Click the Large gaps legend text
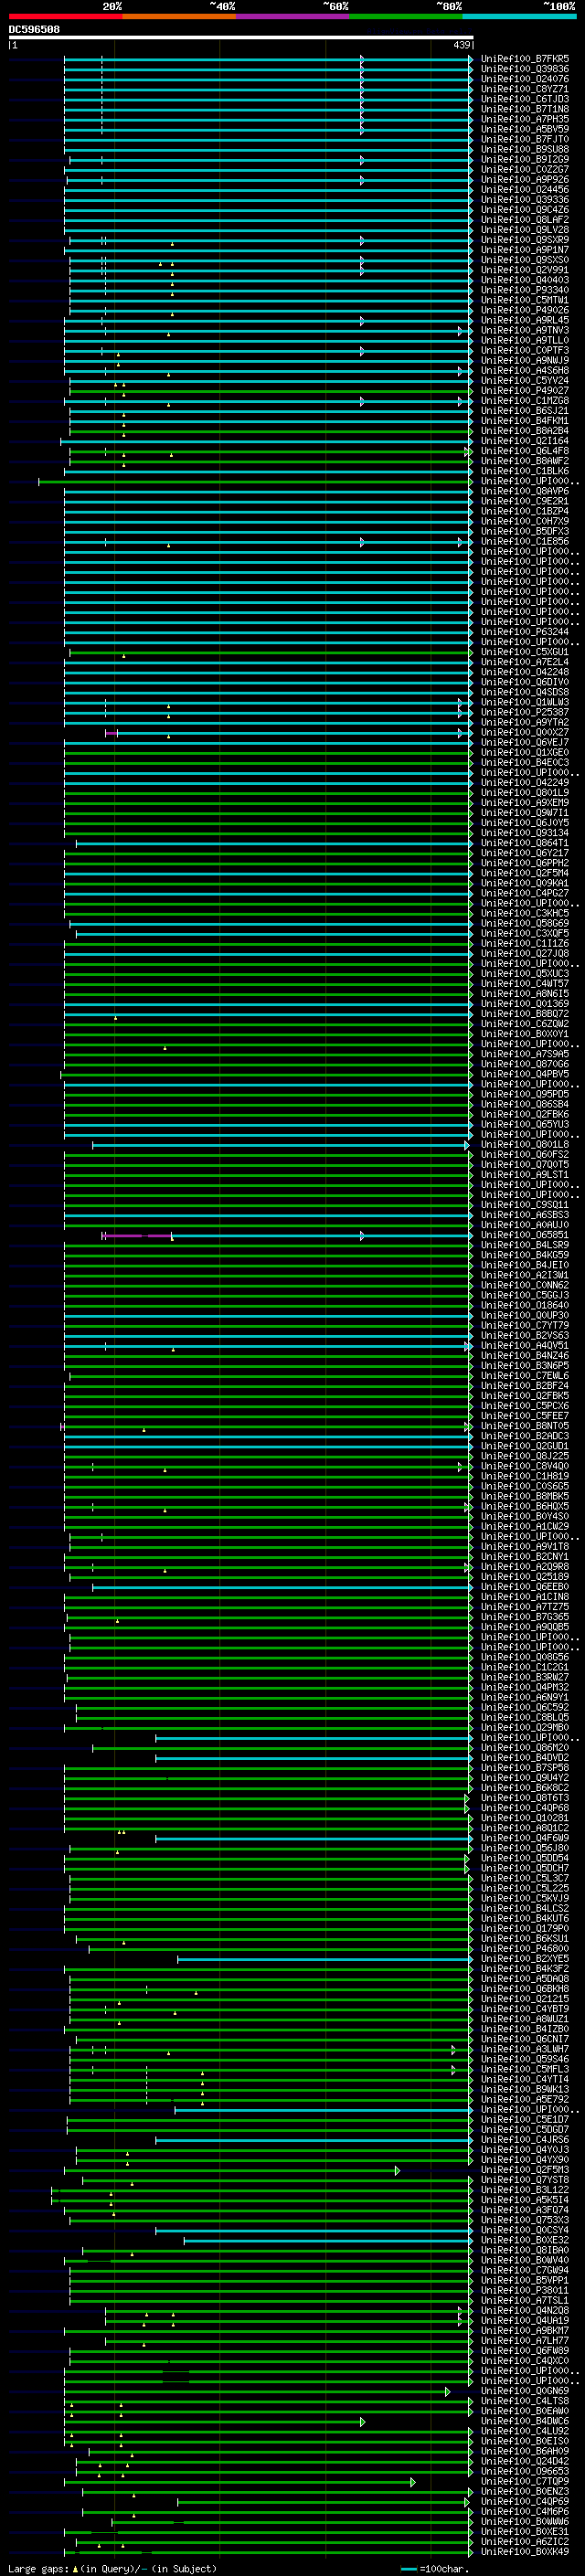Image resolution: width=585 pixels, height=2576 pixels. pyautogui.click(x=112, y=2568)
